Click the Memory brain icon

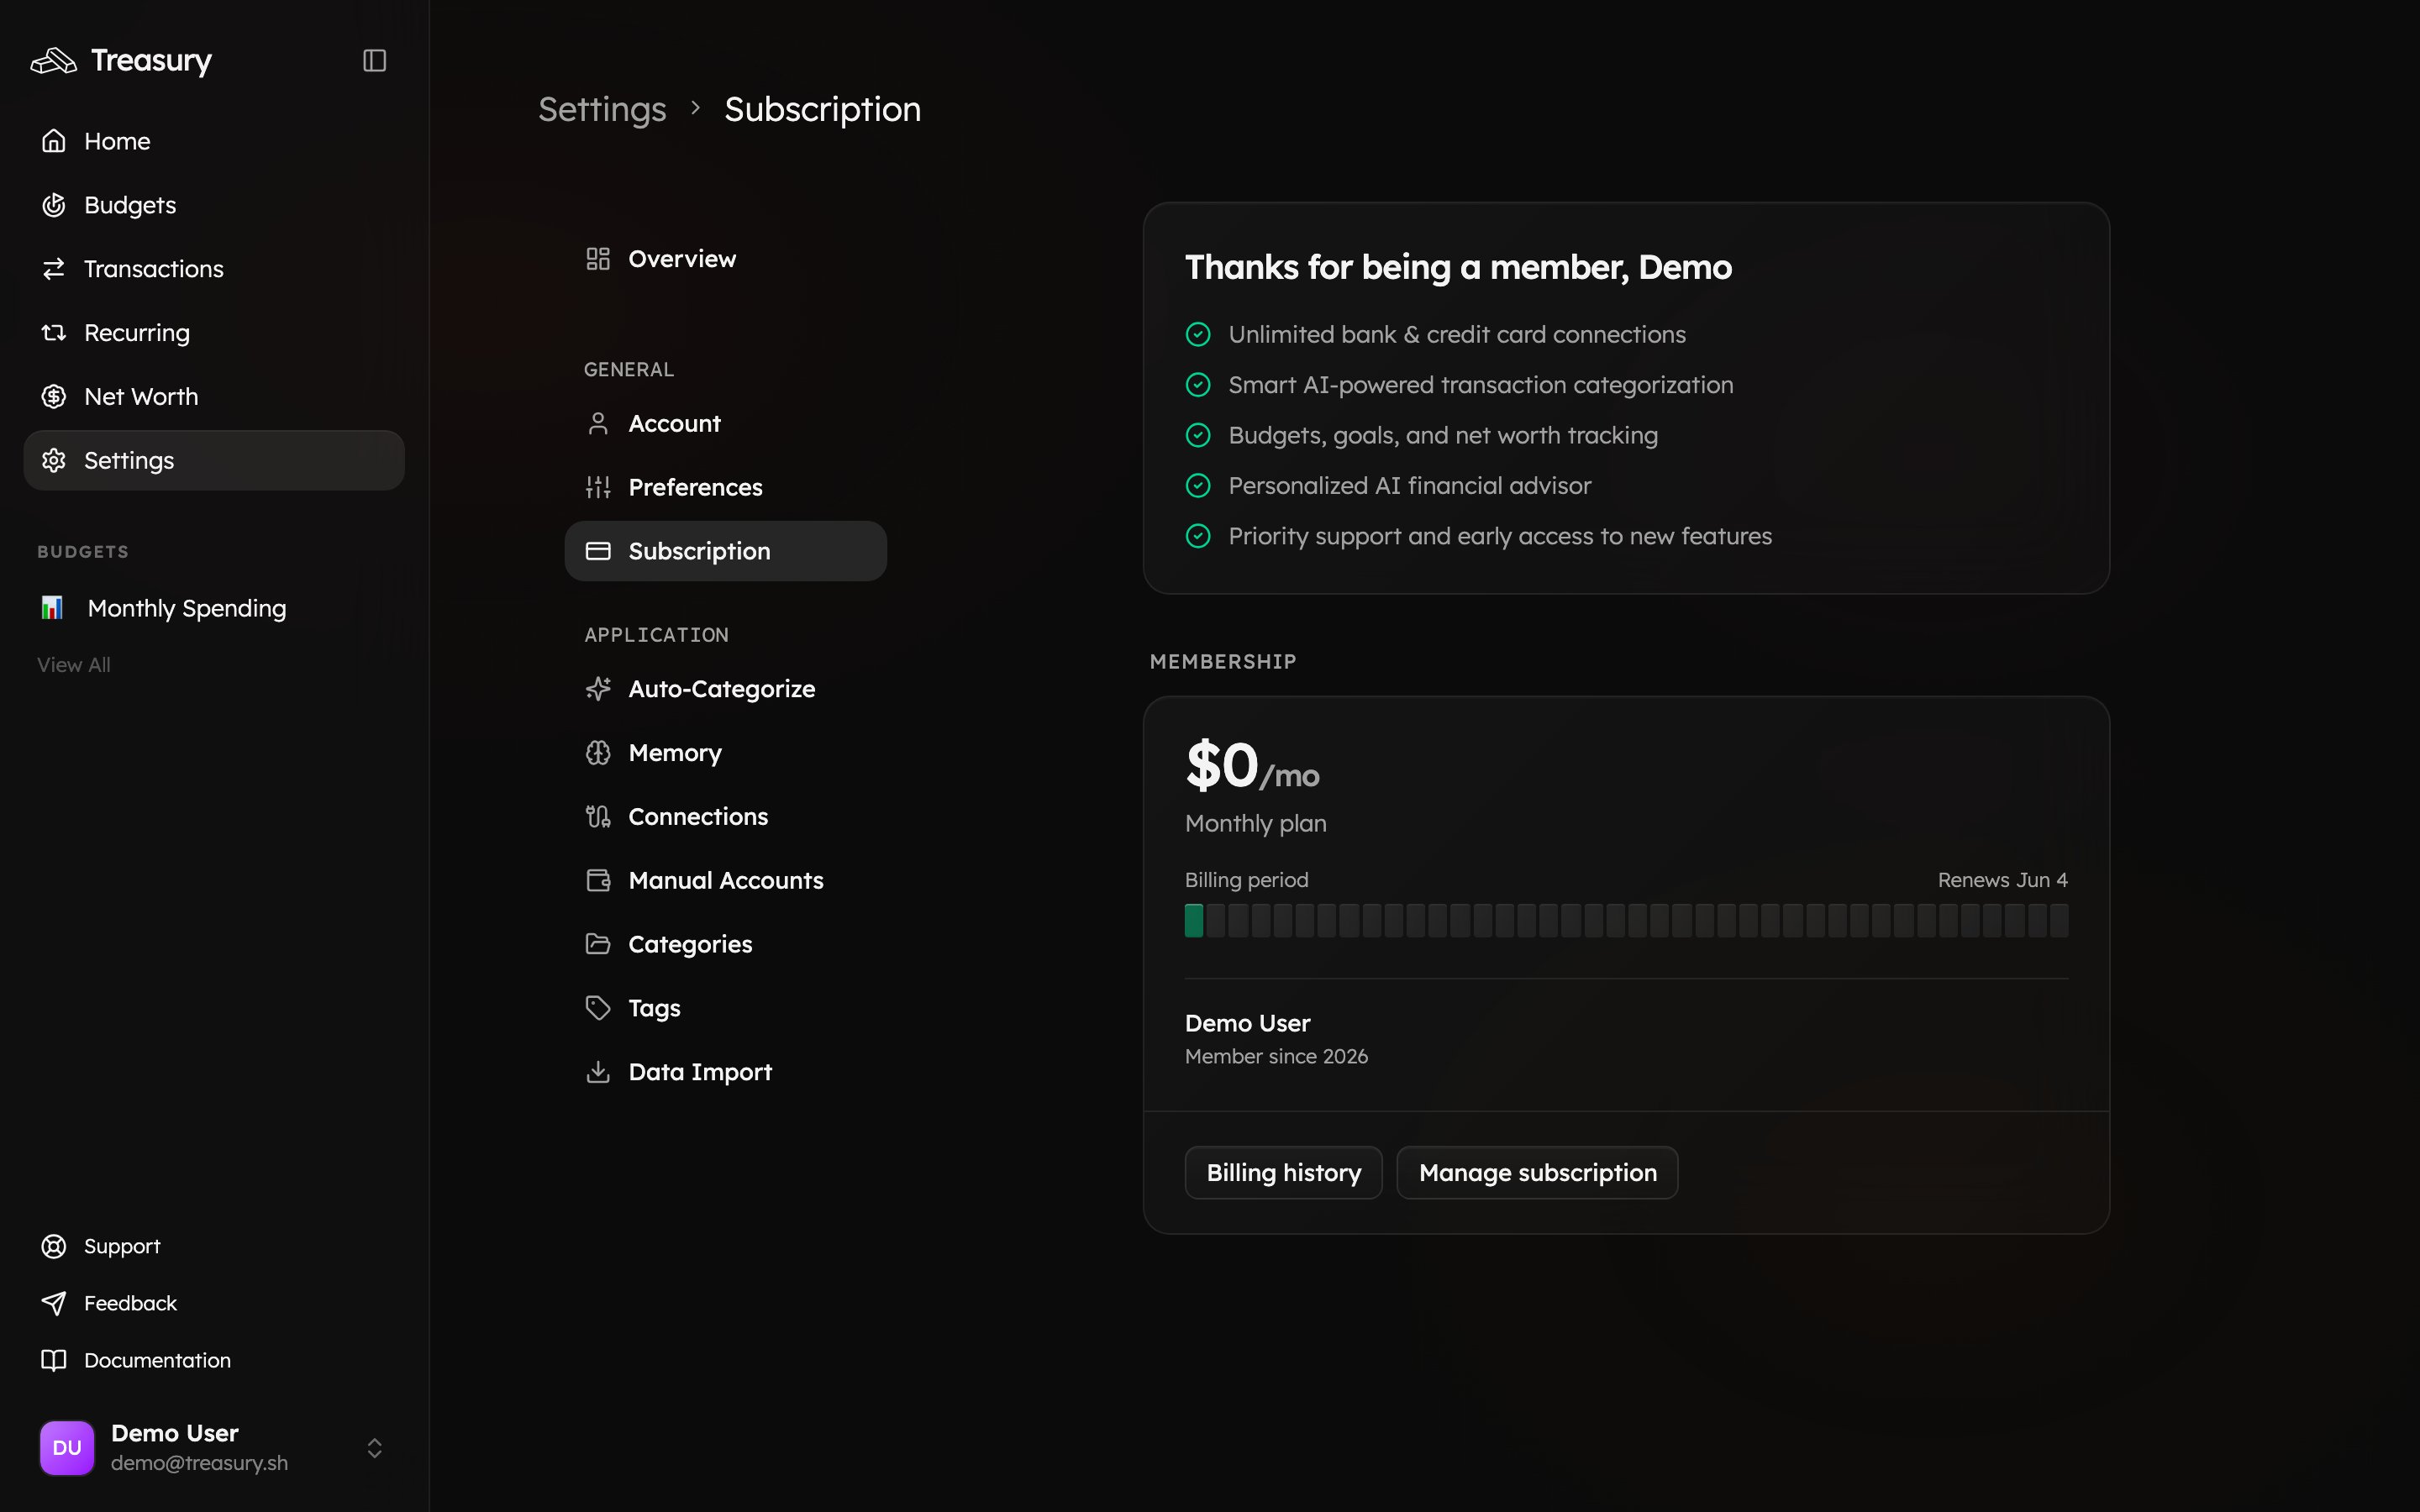[x=598, y=753]
